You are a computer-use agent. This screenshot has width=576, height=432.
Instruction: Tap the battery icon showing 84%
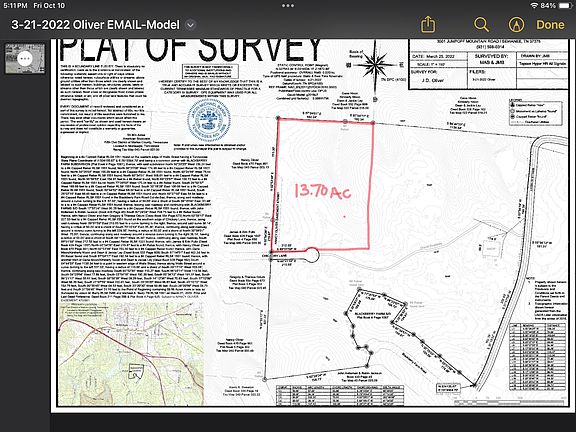(565, 6)
